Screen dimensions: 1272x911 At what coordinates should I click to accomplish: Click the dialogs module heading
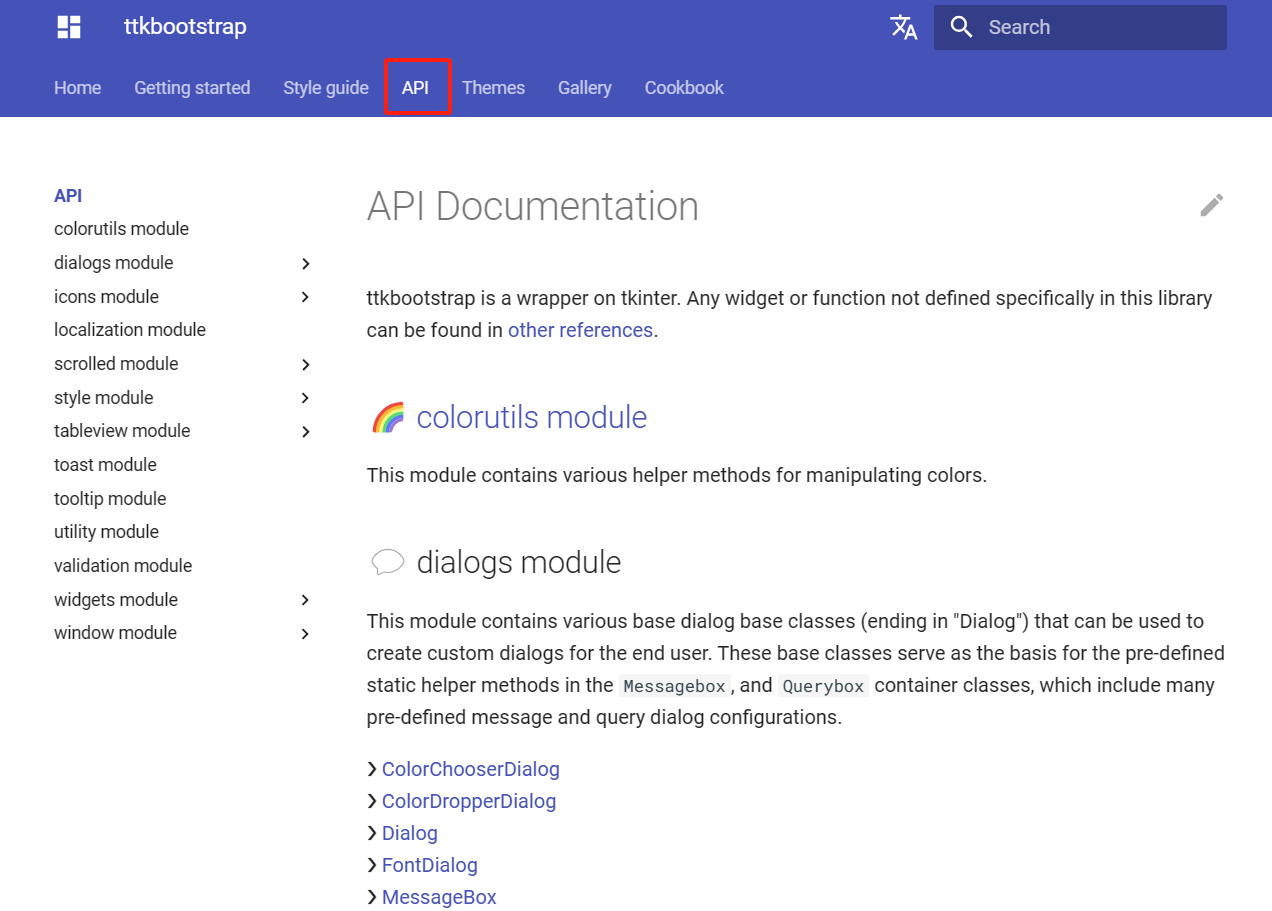pos(519,562)
